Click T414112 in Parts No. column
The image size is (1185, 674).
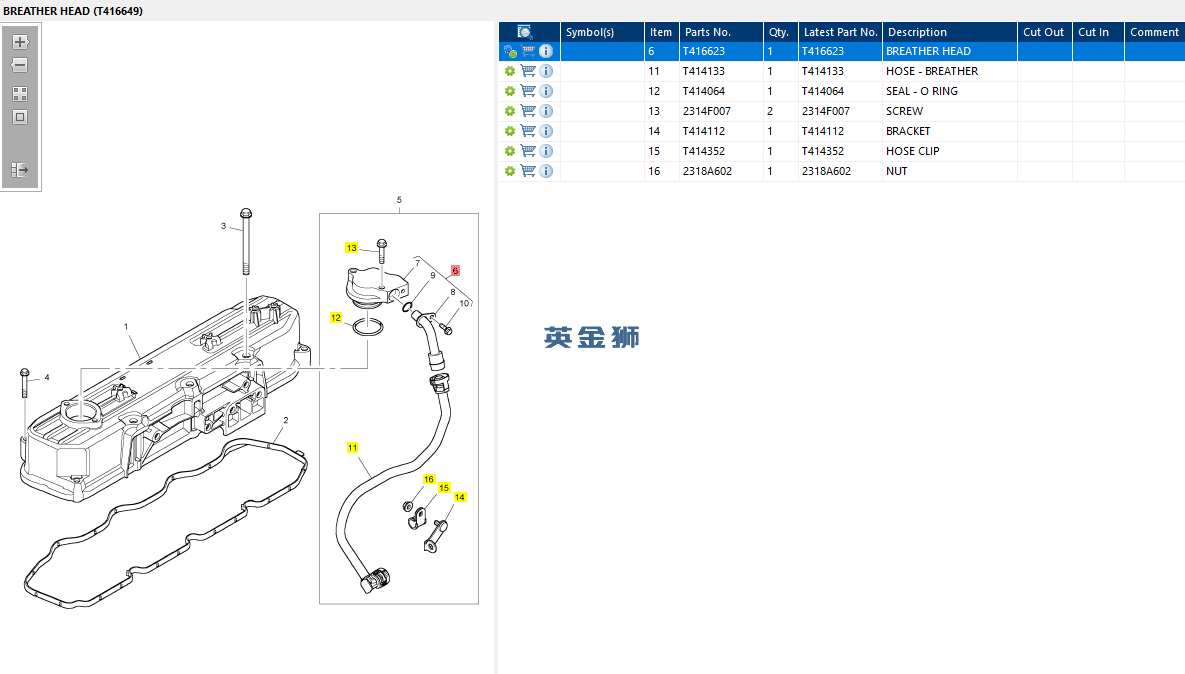[704, 131]
